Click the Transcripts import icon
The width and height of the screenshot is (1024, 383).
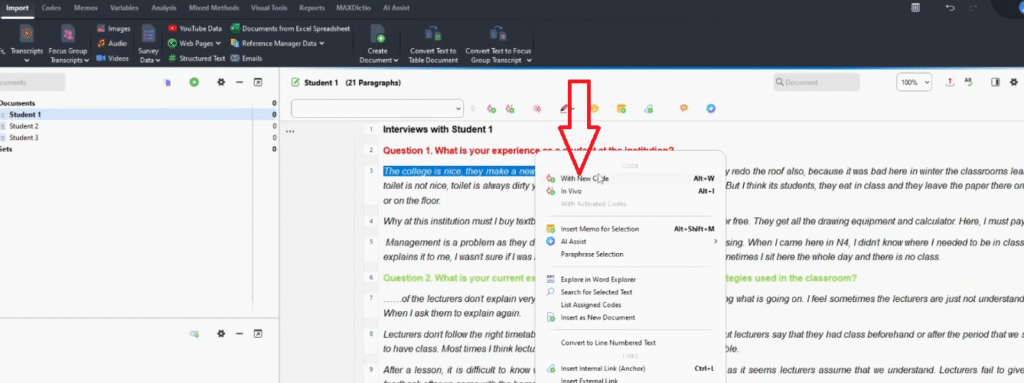tap(27, 33)
